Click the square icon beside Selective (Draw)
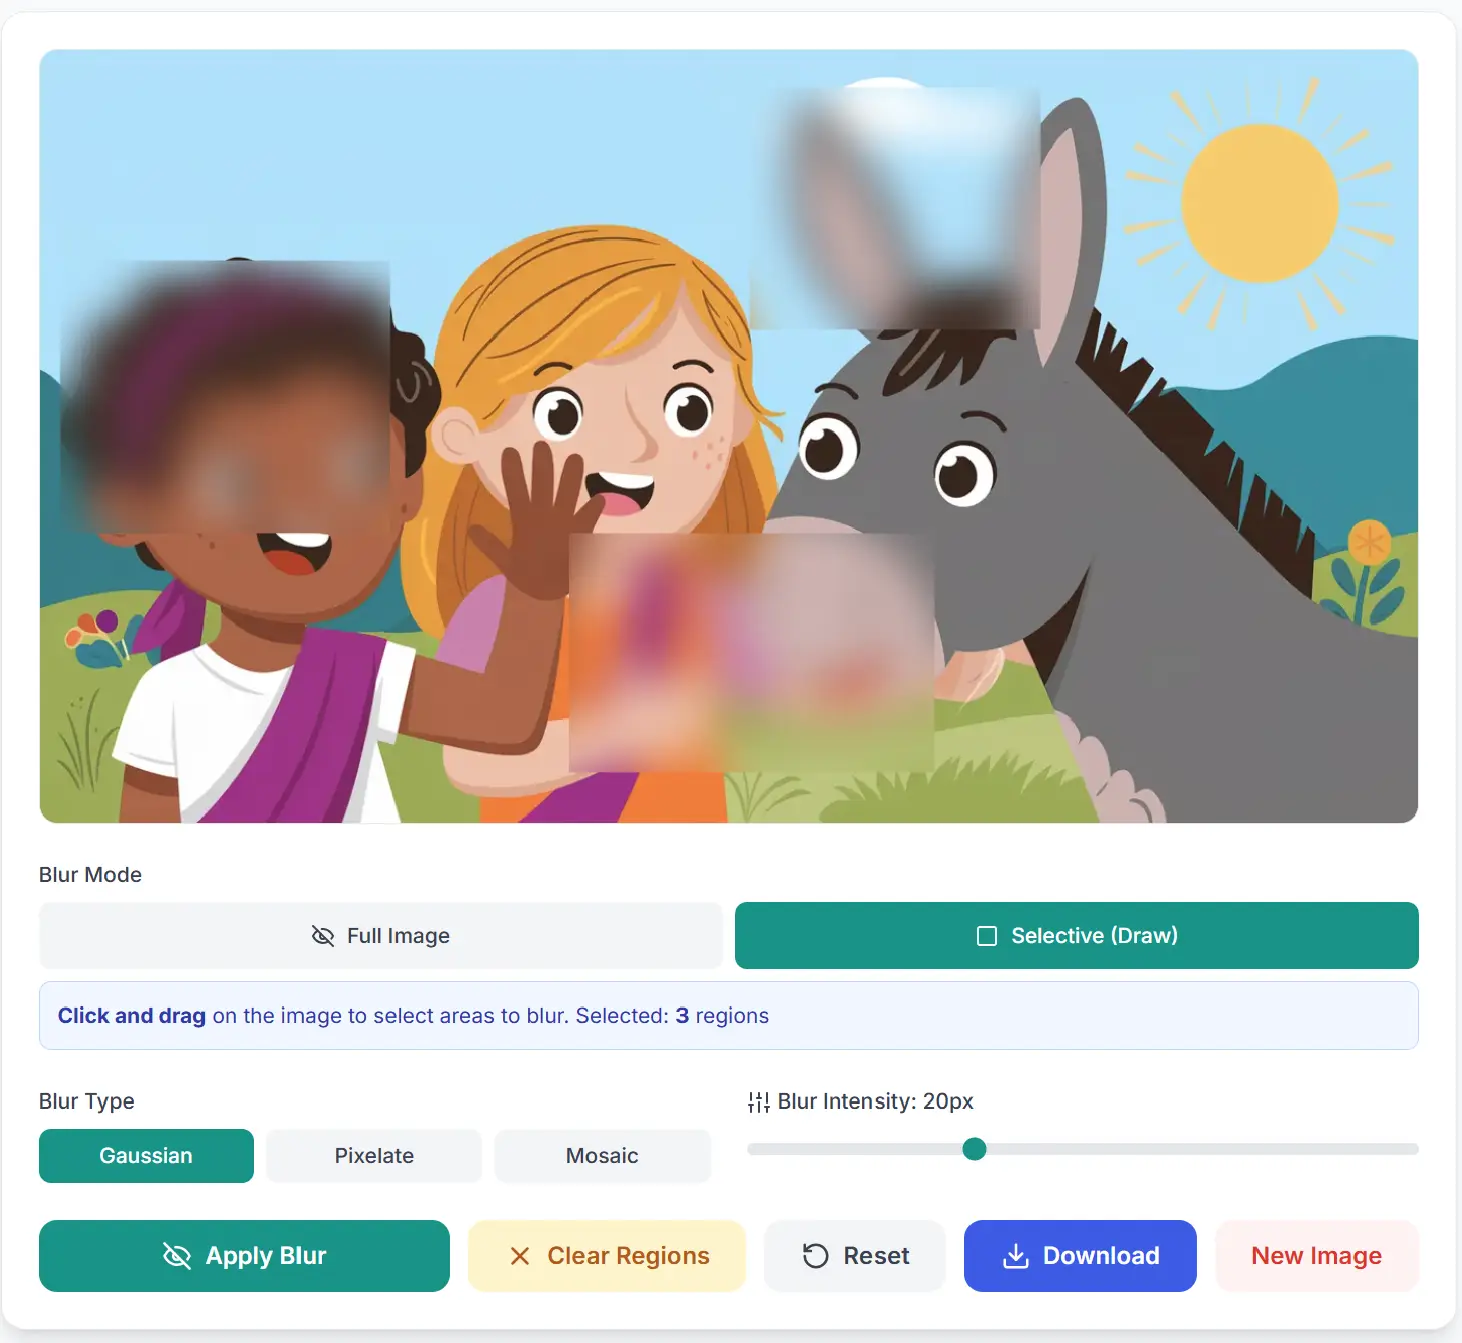The image size is (1462, 1343). click(x=987, y=936)
